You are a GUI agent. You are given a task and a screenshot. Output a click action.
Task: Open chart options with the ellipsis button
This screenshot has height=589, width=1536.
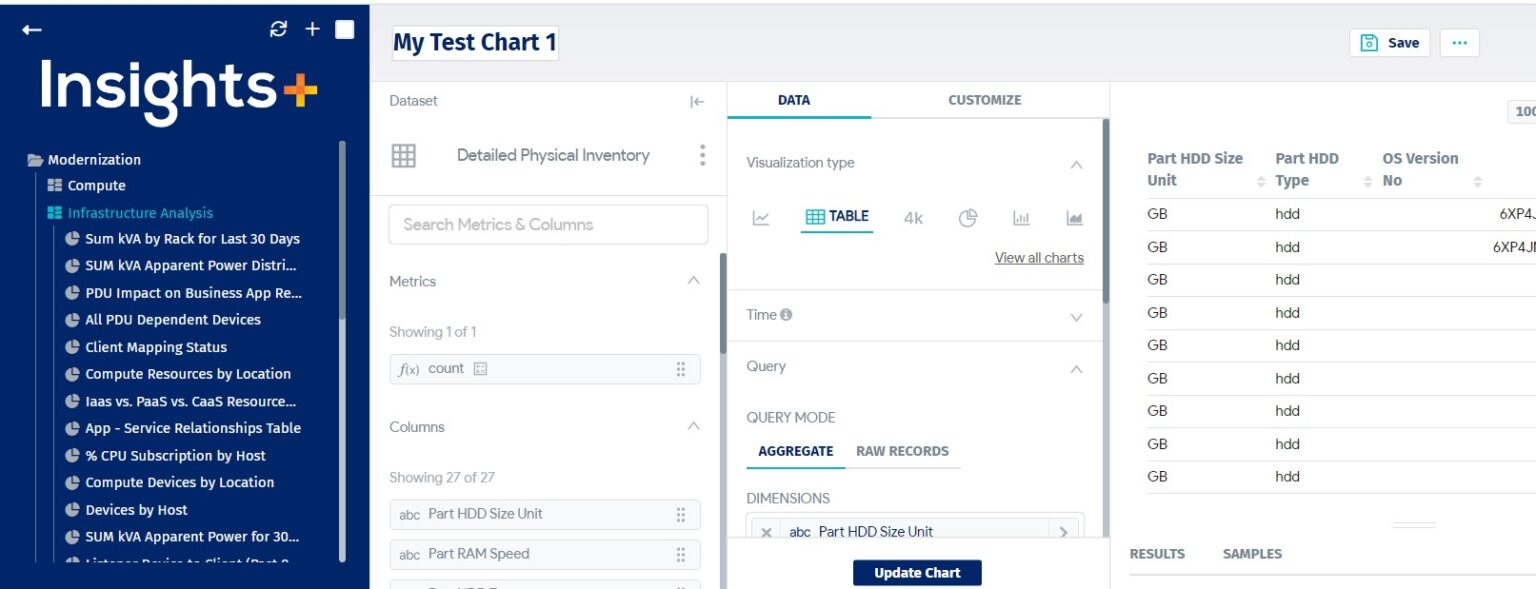pyautogui.click(x=1459, y=42)
